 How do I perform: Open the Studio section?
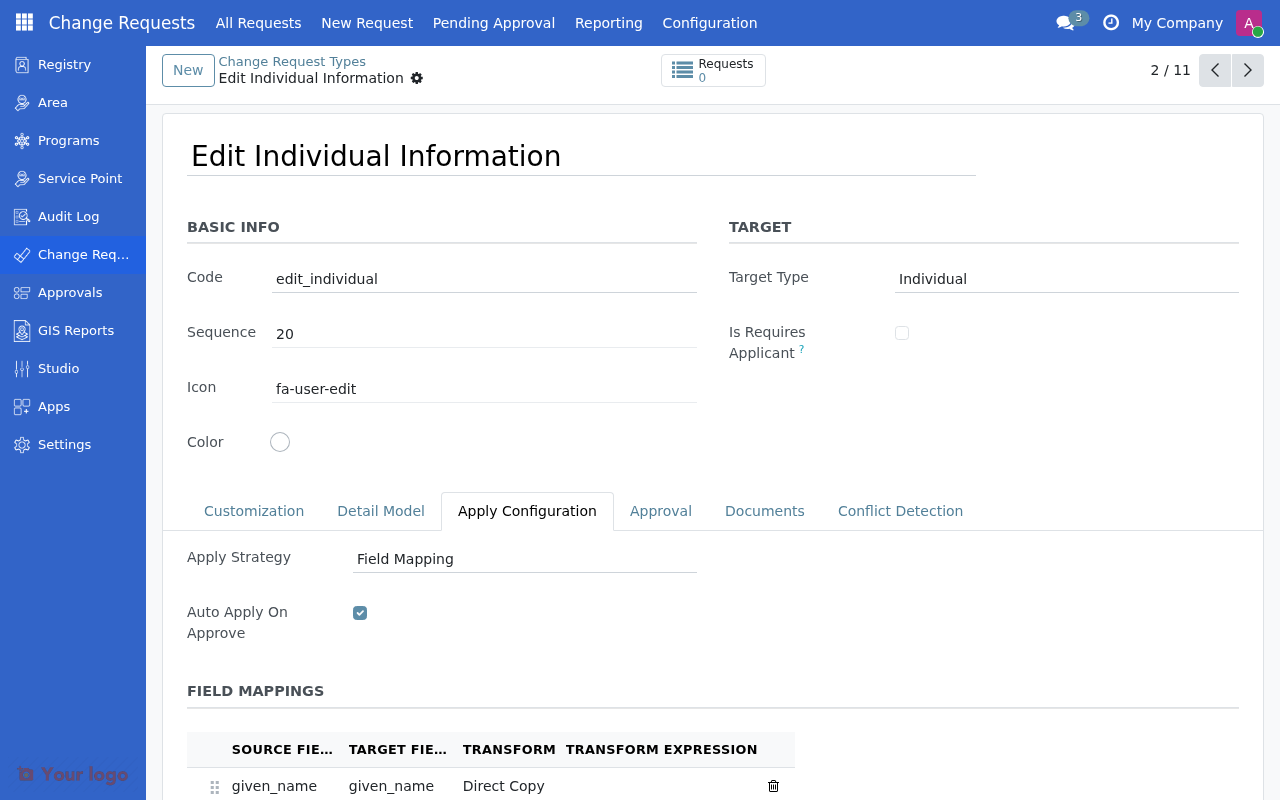pos(58,368)
